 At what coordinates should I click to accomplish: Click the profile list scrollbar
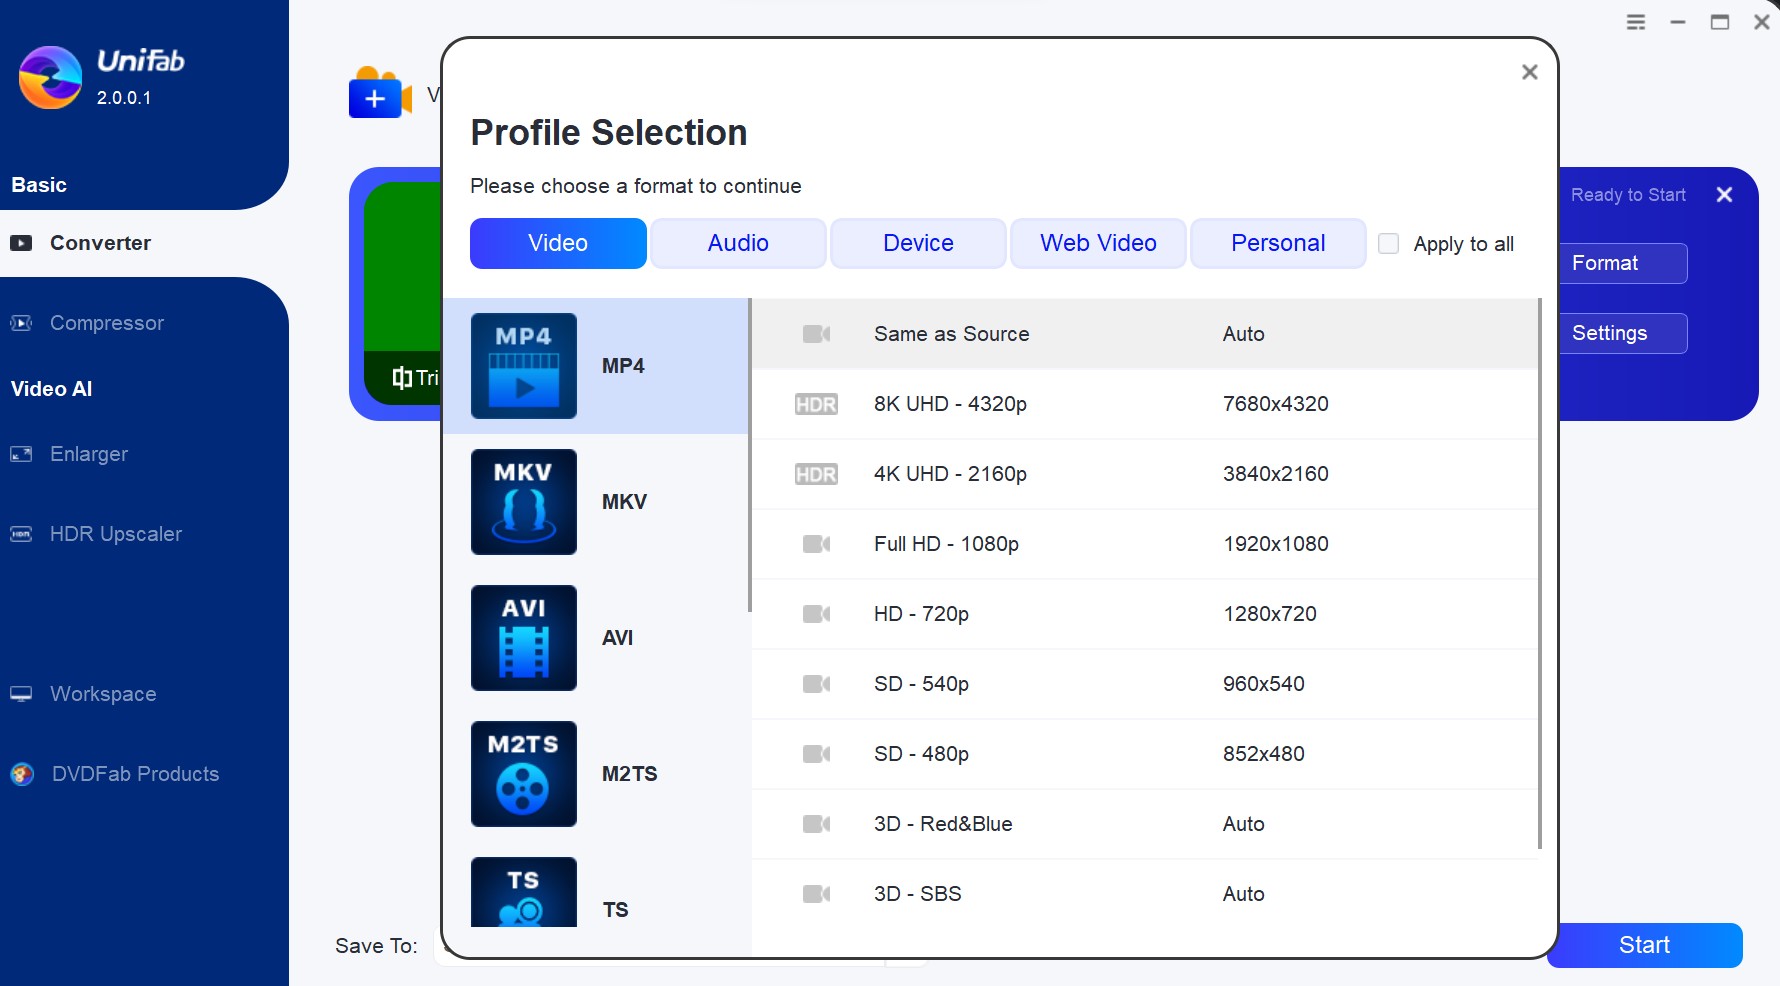point(1540,570)
